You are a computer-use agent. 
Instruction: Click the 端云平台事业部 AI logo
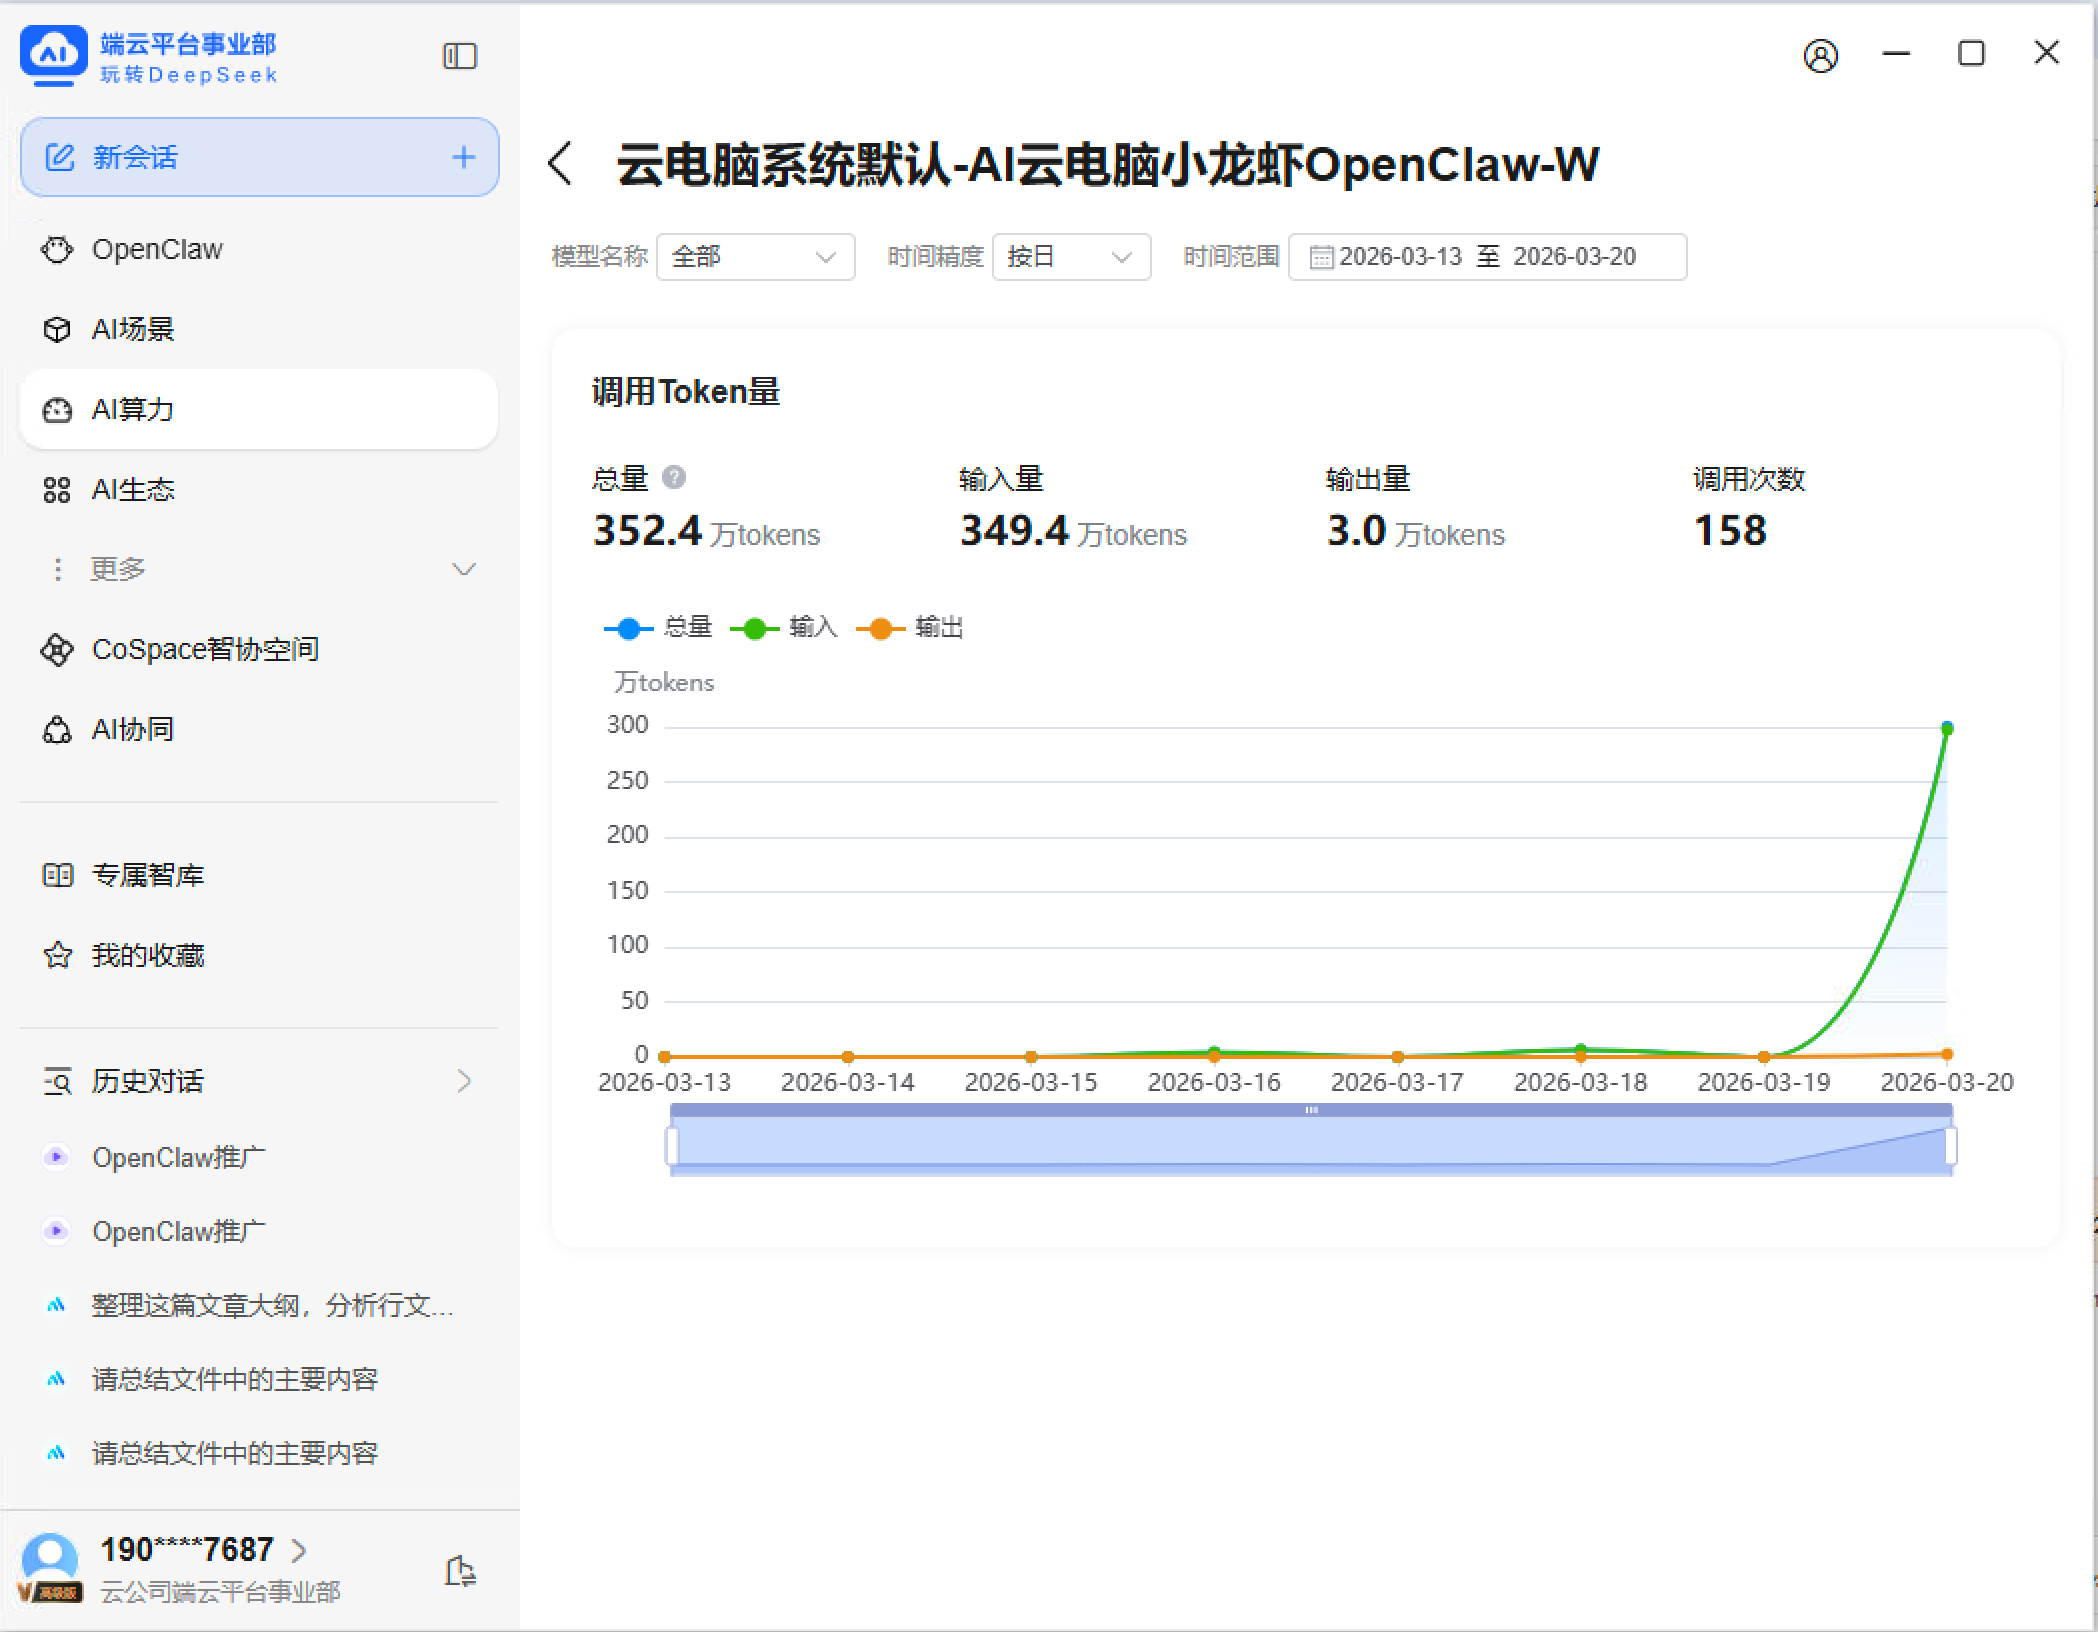(x=53, y=55)
